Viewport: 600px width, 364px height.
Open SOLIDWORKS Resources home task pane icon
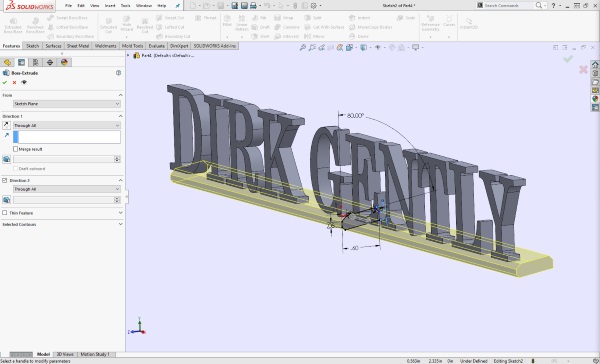pos(595,64)
